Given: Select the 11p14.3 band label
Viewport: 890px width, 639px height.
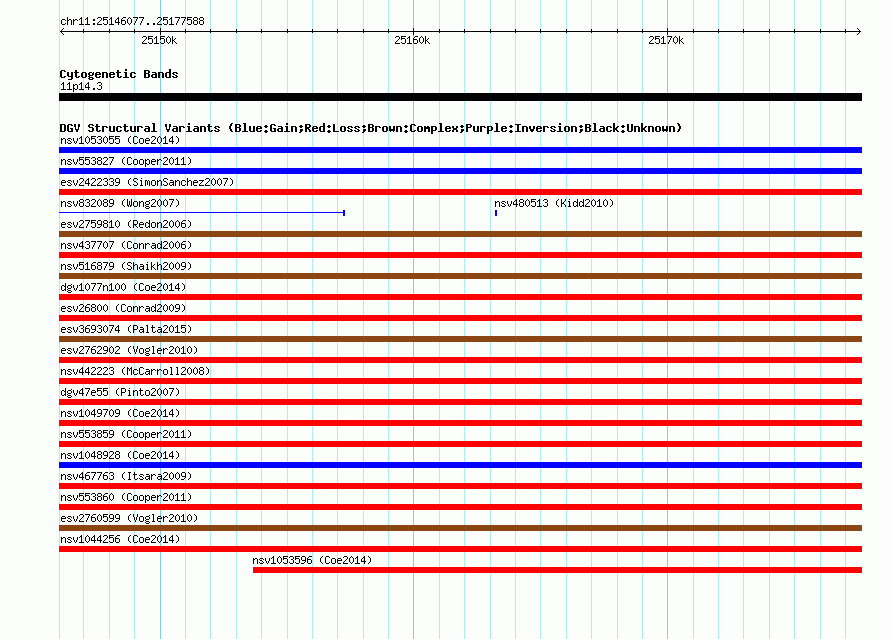Looking at the screenshot, I should [x=81, y=86].
